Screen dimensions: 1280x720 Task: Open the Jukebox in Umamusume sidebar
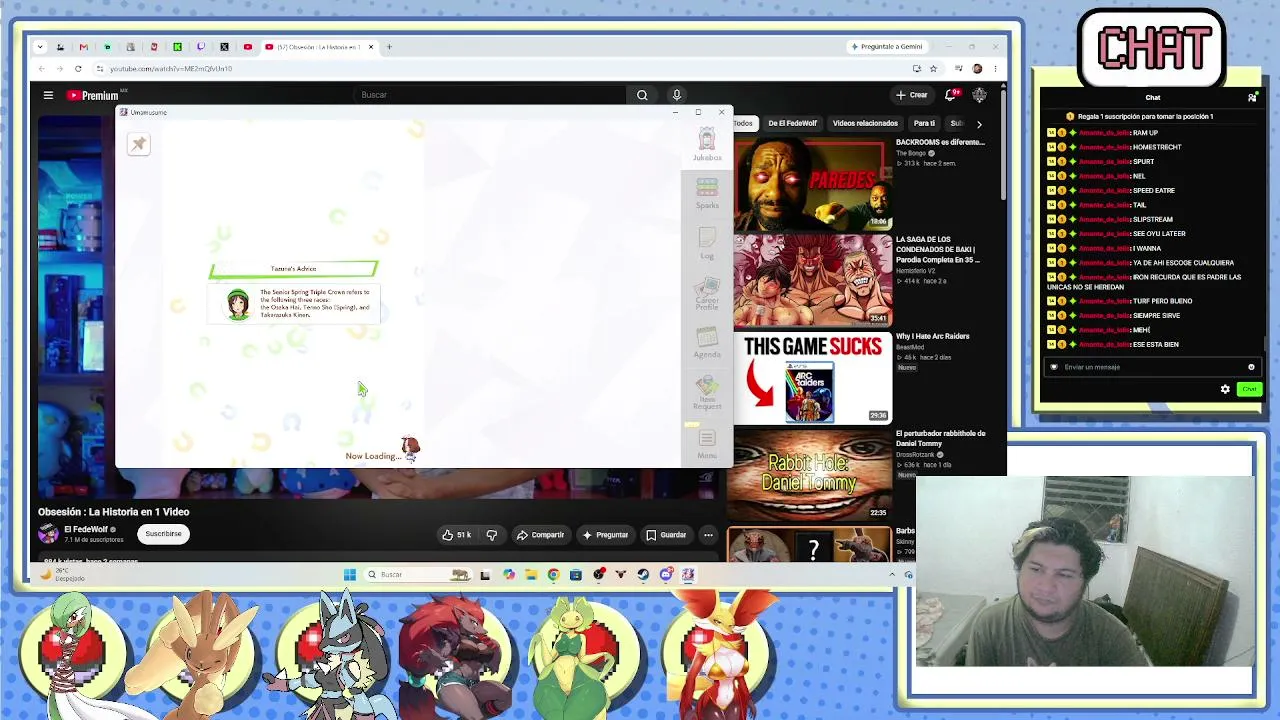point(707,145)
